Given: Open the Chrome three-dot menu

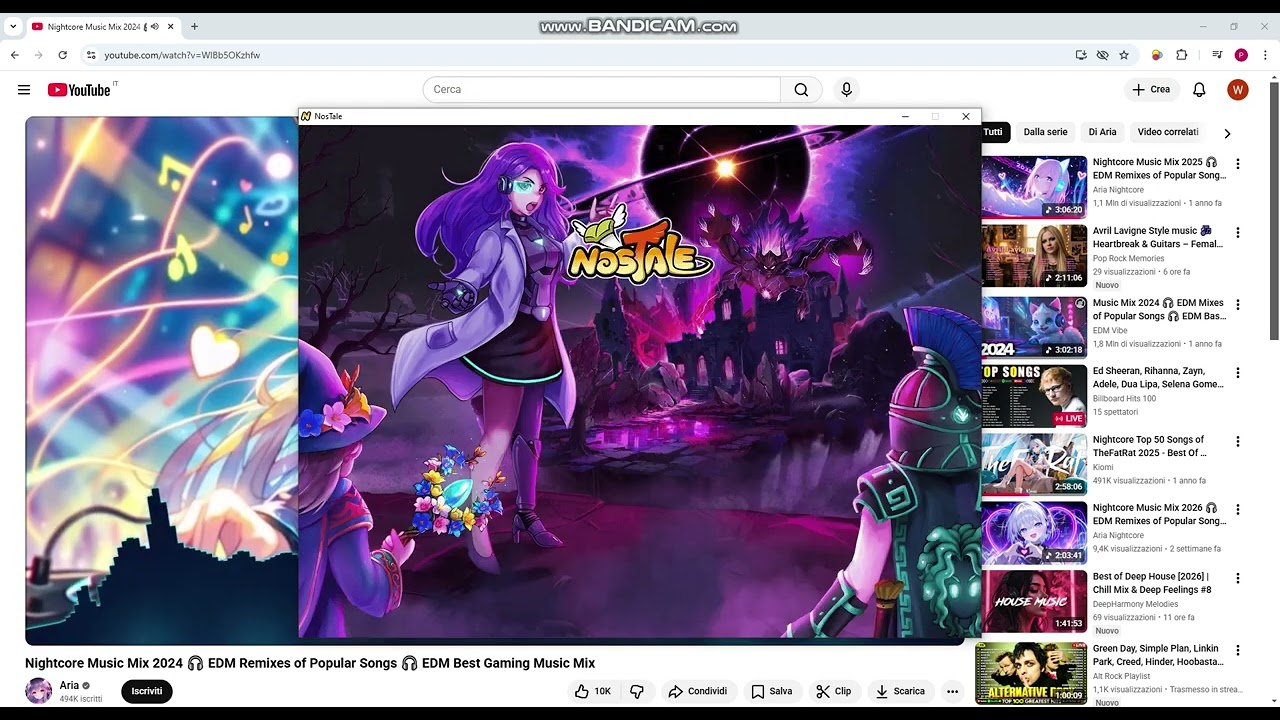Looking at the screenshot, I should [x=1265, y=55].
